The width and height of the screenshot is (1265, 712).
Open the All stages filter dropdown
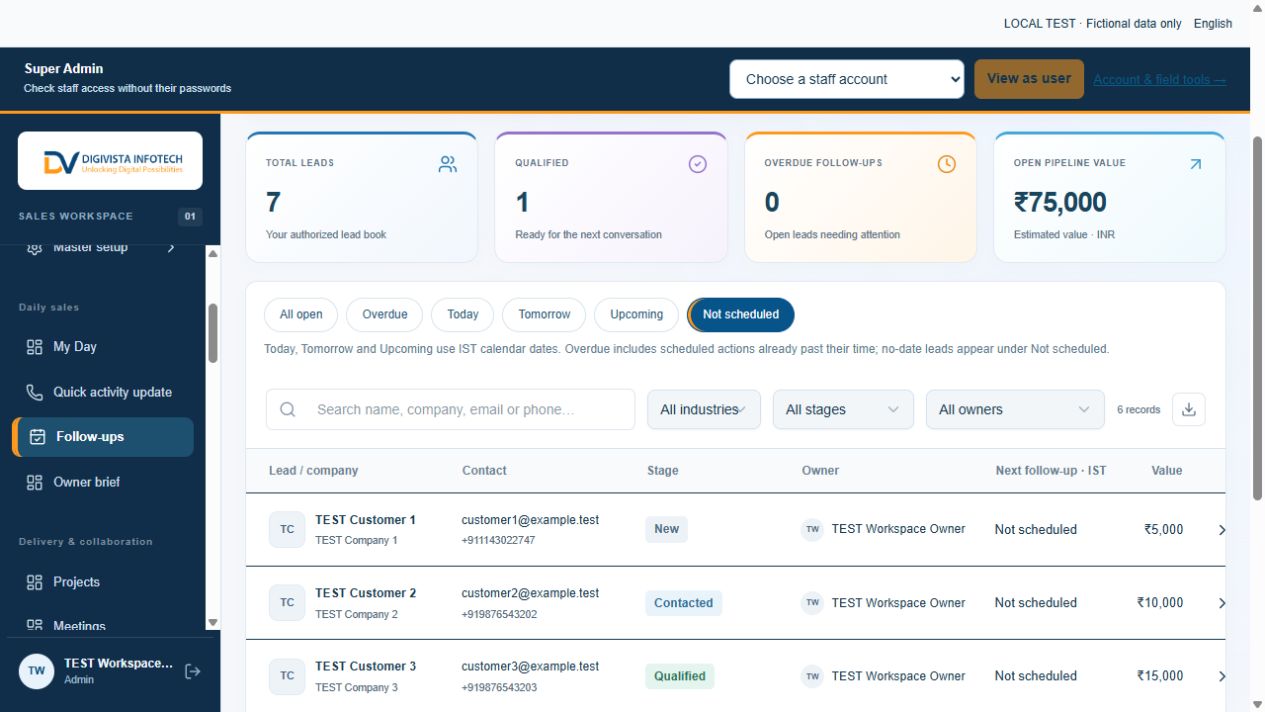[843, 409]
